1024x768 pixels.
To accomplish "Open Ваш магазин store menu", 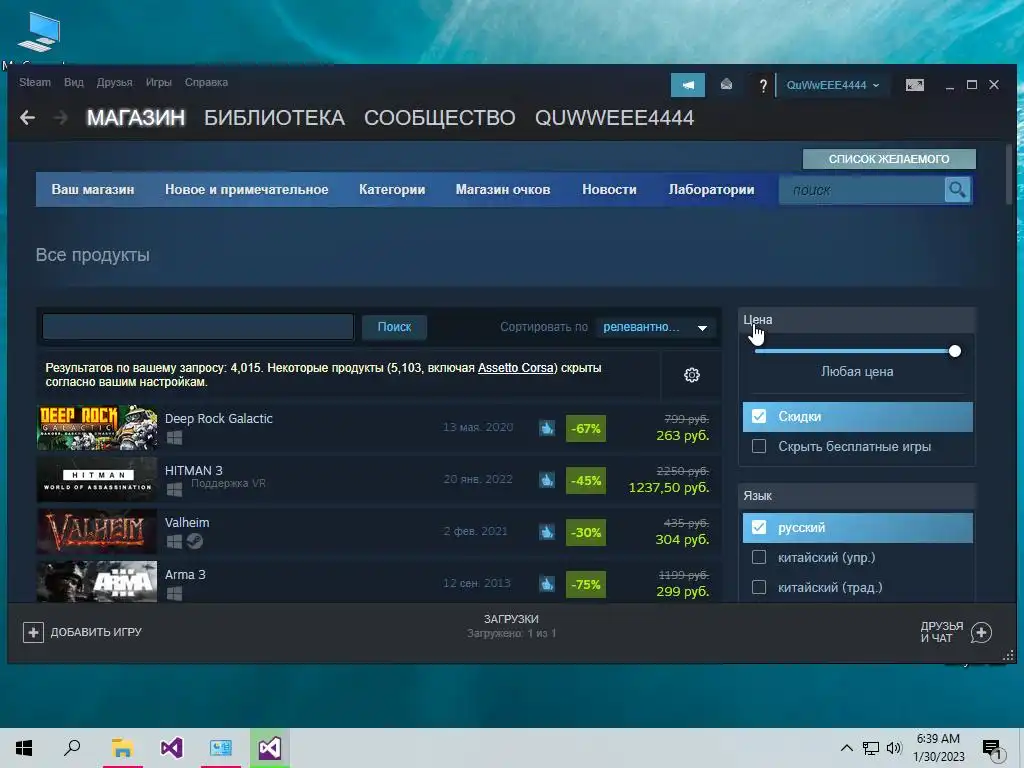I will pos(93,189).
